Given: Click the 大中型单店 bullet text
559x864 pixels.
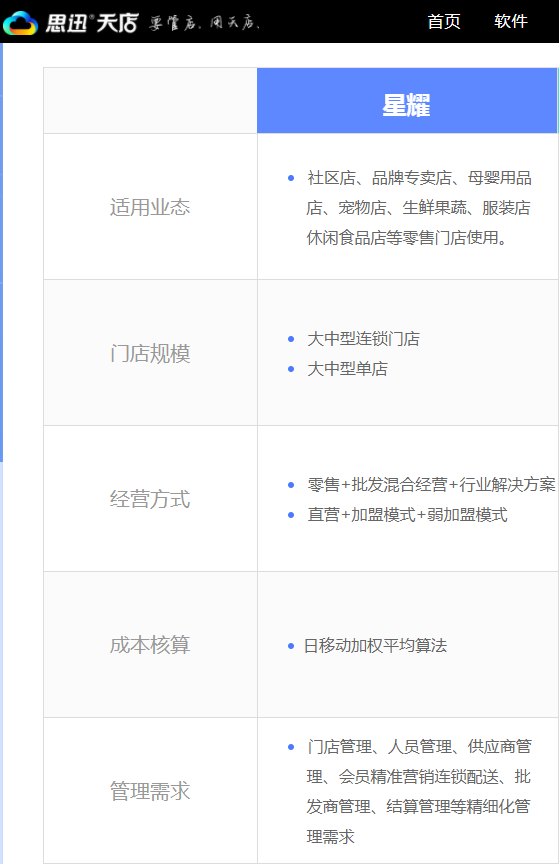Looking at the screenshot, I should (347, 369).
